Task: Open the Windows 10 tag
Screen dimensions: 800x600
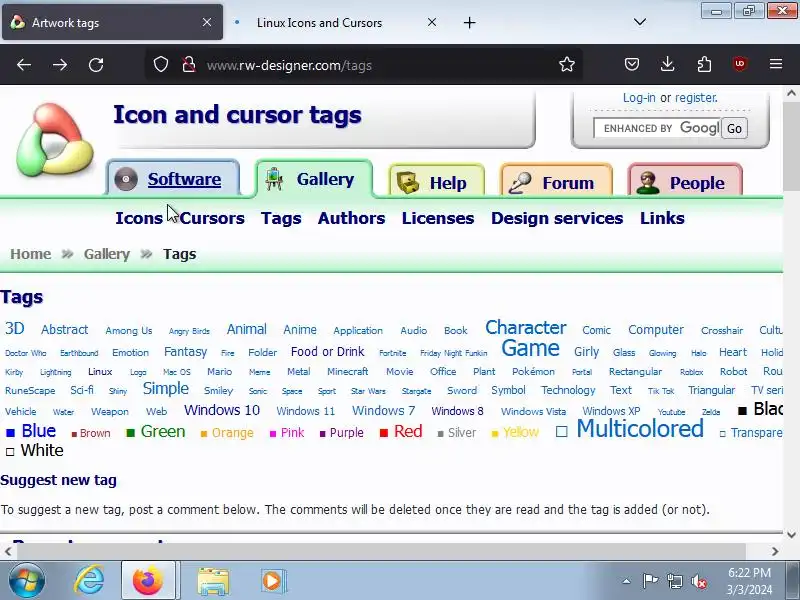Action: [x=222, y=410]
